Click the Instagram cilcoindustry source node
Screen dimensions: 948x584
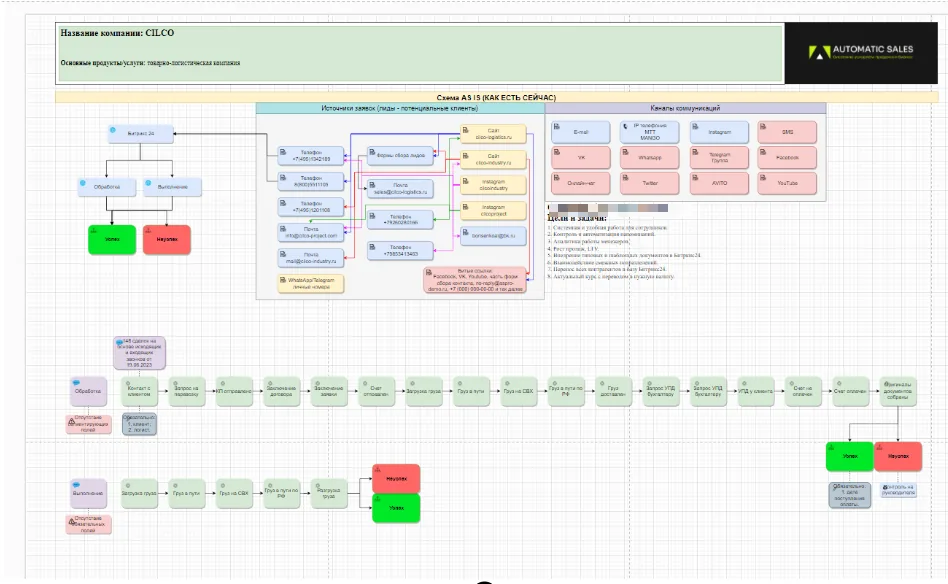493,185
